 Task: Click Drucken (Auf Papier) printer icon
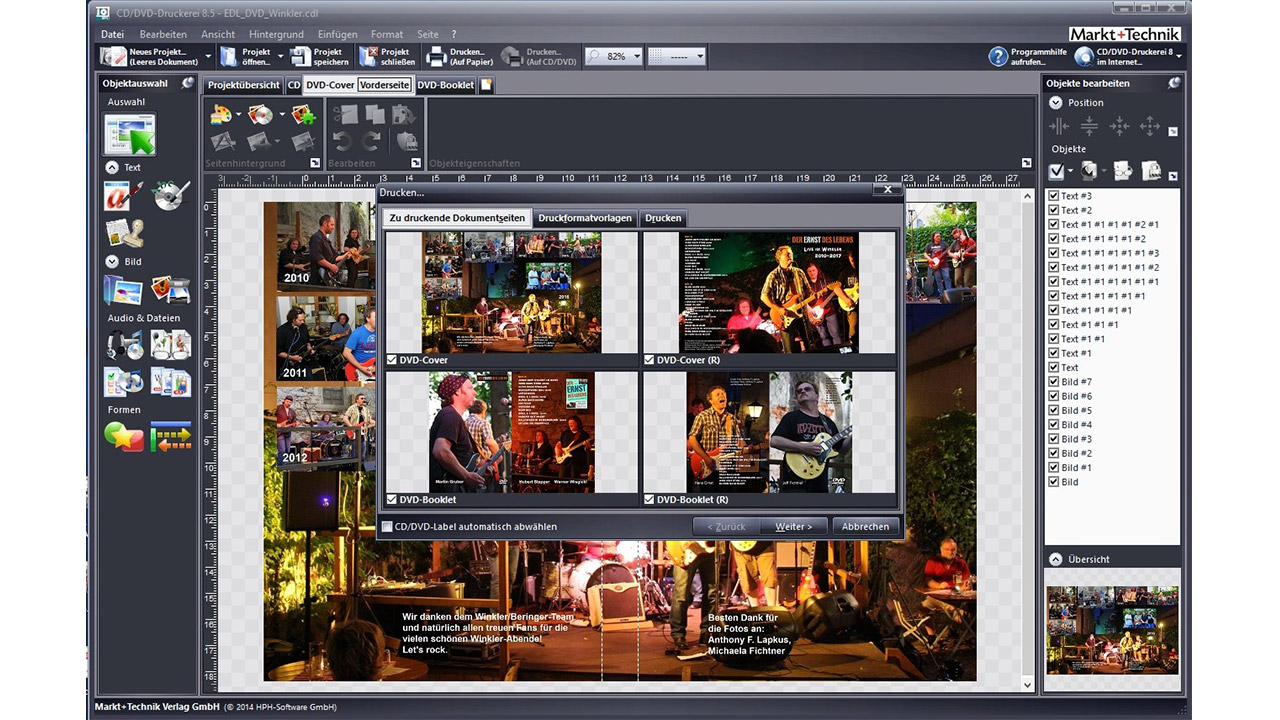[x=436, y=57]
